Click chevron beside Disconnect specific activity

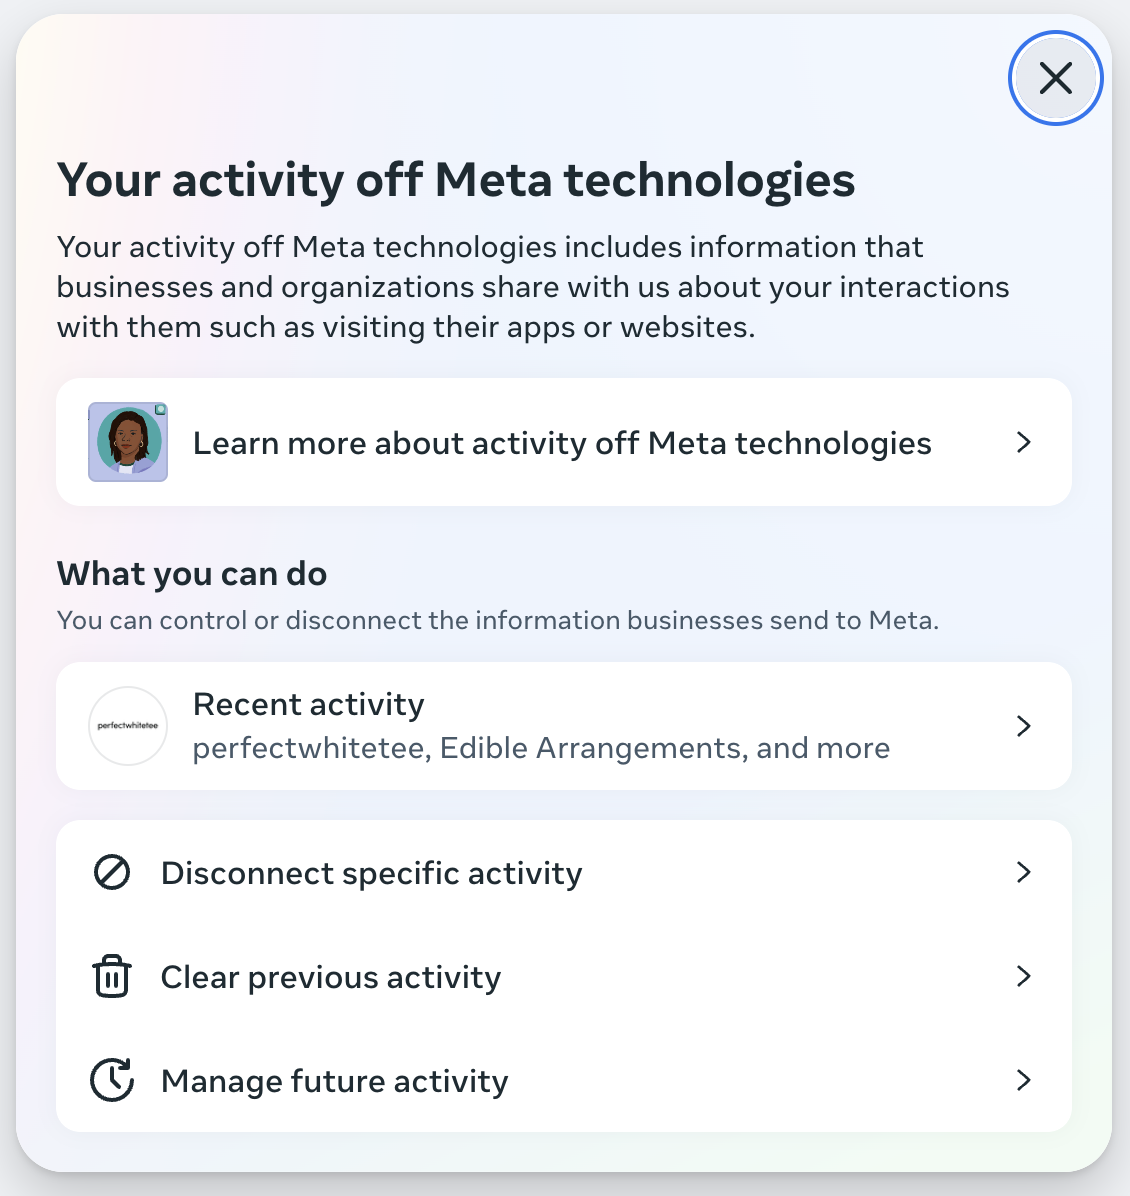1023,873
